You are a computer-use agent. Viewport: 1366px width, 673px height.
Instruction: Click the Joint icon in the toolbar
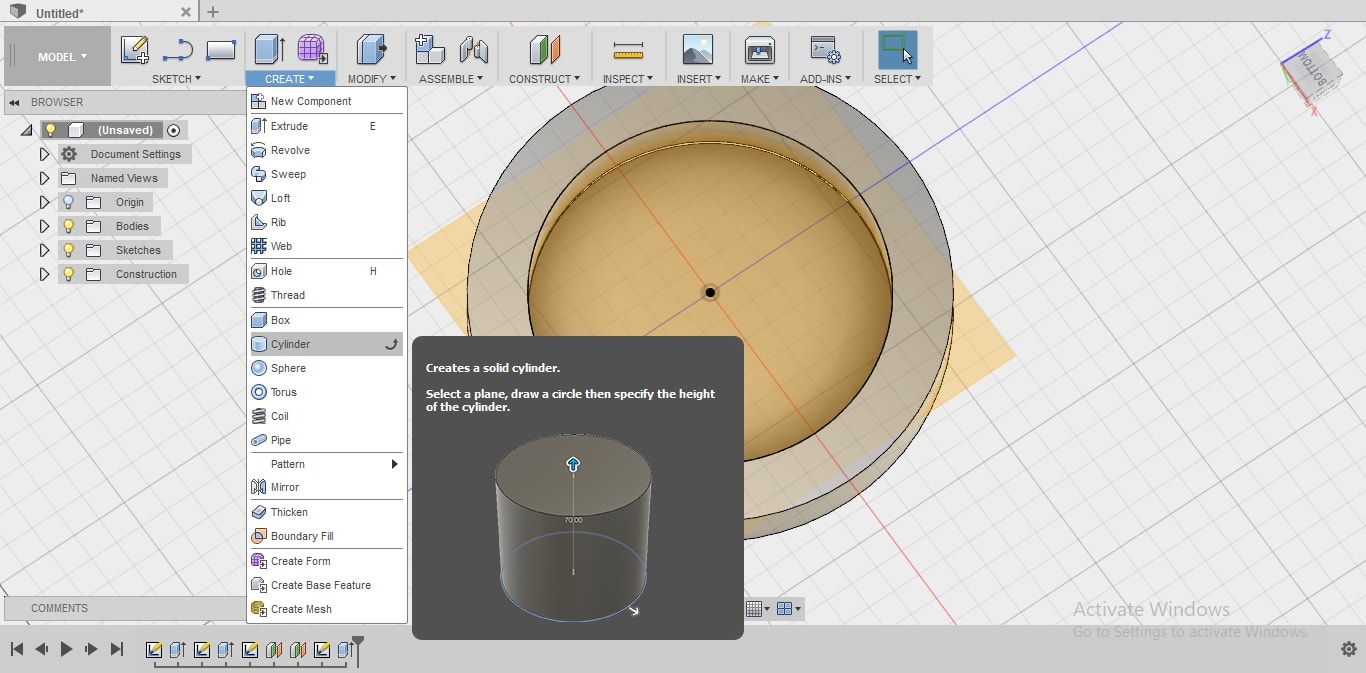coord(473,50)
